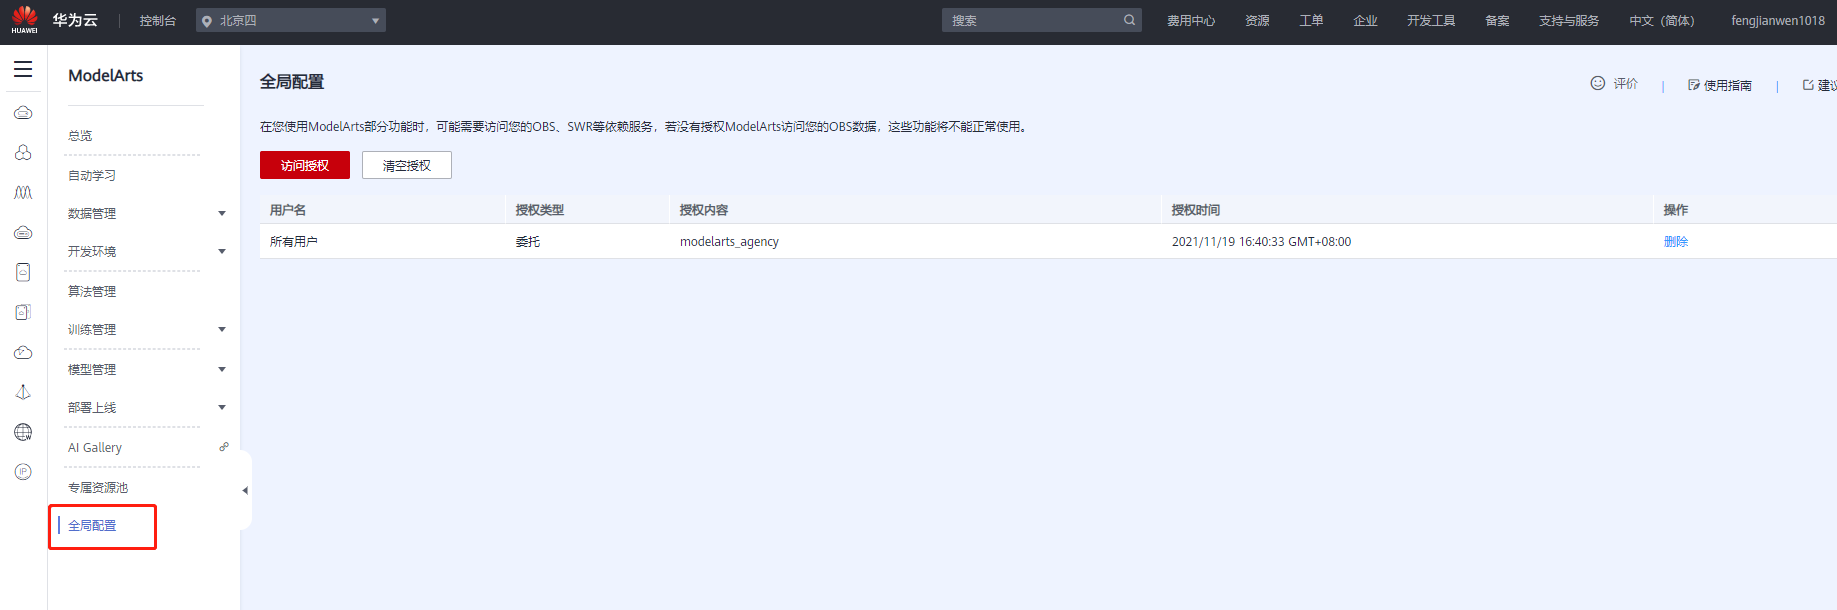
Task: Click 训练管理 label in the sidebar
Action: 92,329
